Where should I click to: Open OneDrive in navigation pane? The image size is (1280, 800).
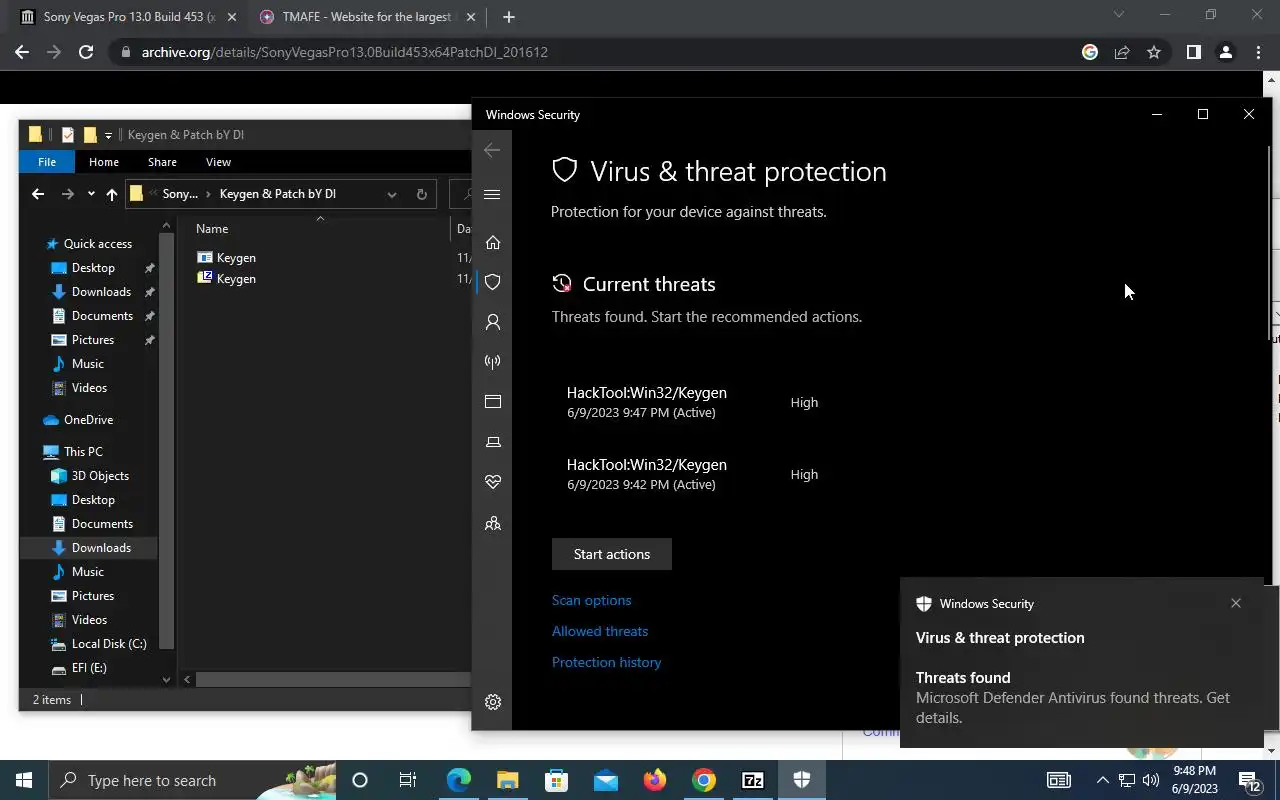point(88,420)
